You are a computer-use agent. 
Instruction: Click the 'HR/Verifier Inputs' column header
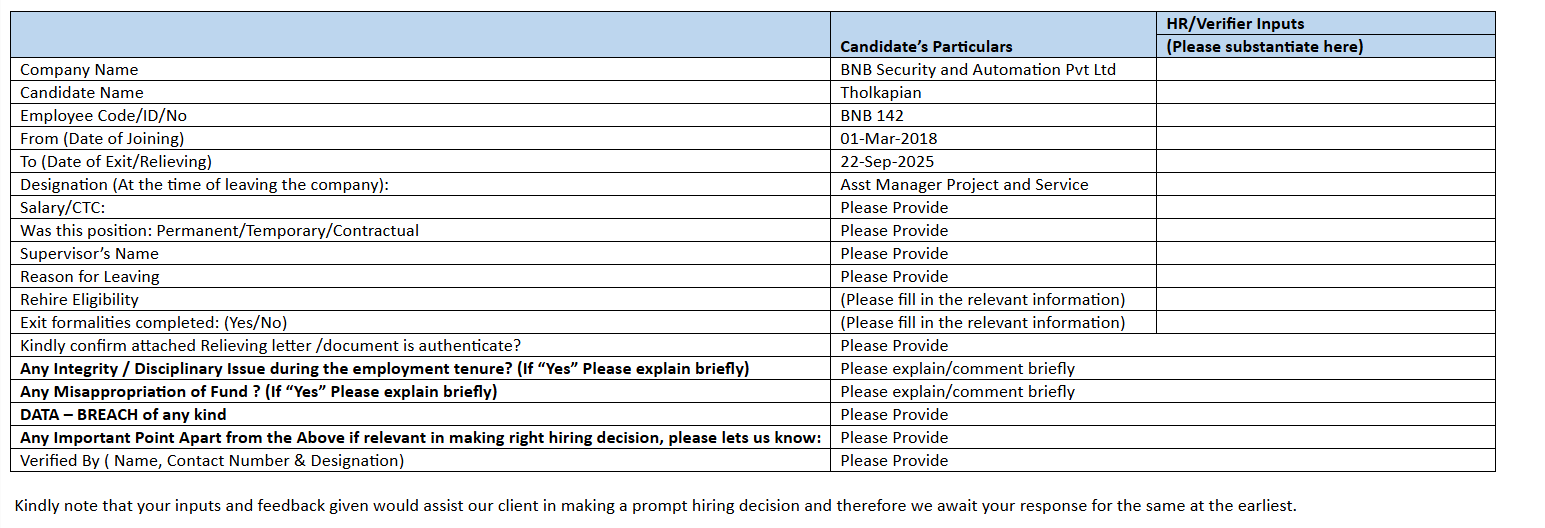click(x=1235, y=24)
